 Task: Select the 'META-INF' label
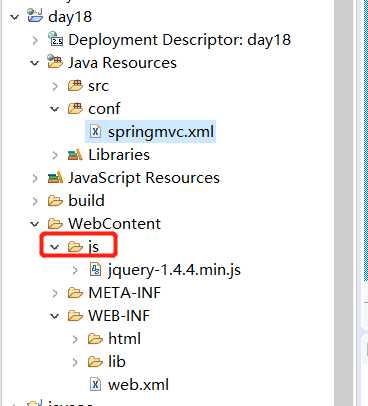click(x=124, y=293)
